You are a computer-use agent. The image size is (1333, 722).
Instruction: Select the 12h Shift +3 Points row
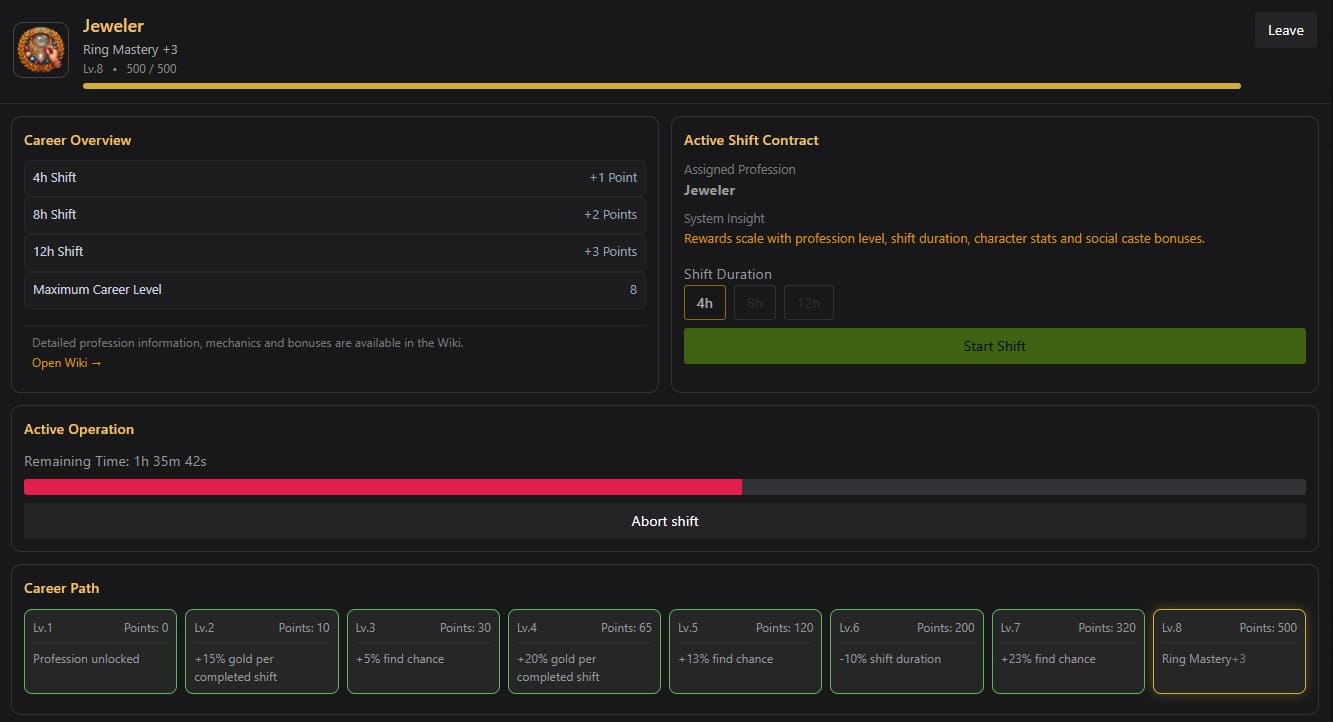click(335, 252)
